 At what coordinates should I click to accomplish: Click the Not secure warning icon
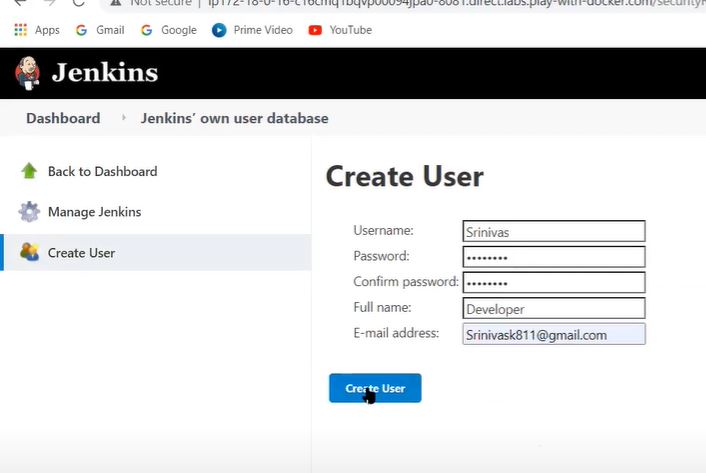(x=116, y=3)
